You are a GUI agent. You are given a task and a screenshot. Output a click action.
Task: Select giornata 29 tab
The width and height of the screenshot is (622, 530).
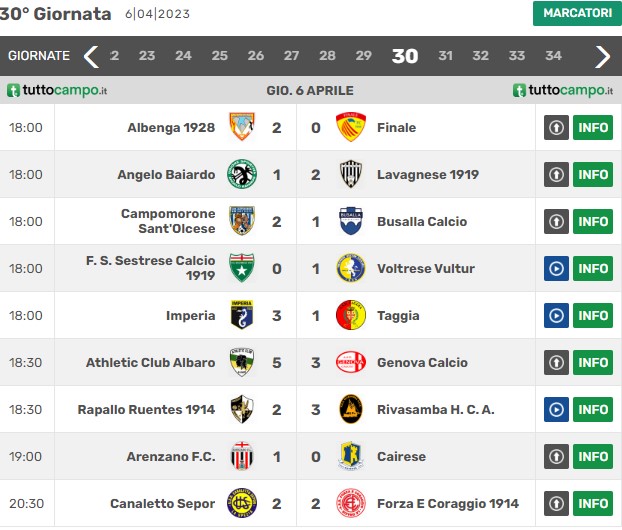coord(363,56)
